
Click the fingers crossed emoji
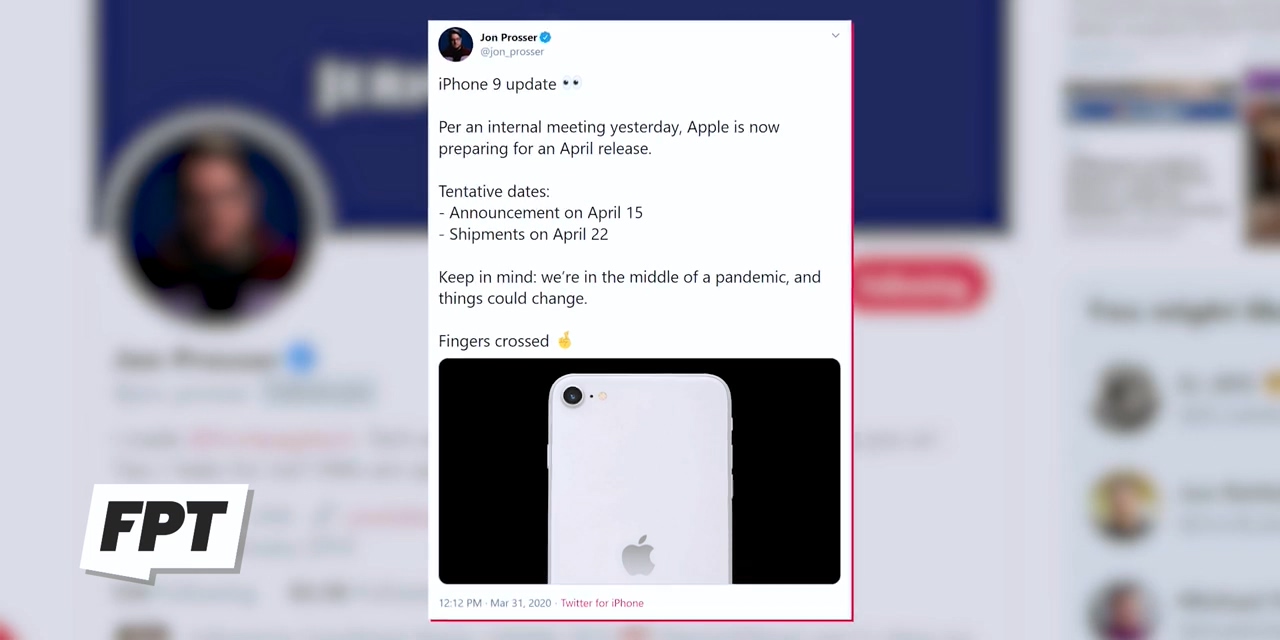(564, 340)
